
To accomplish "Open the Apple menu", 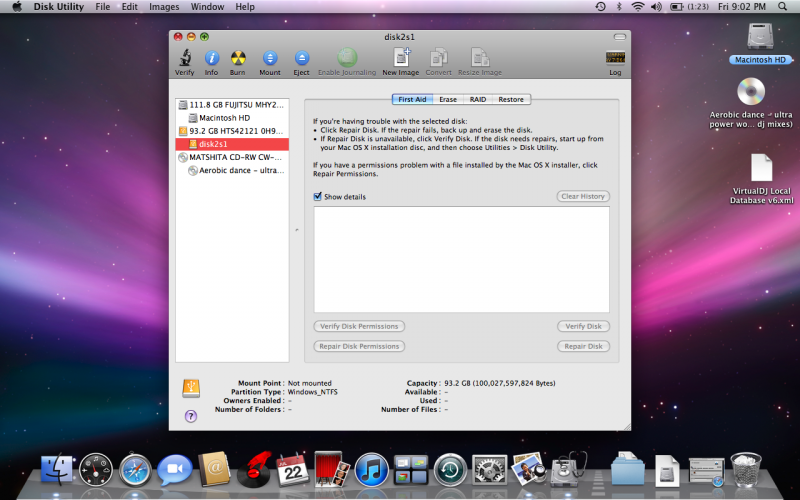I will click(x=17, y=7).
